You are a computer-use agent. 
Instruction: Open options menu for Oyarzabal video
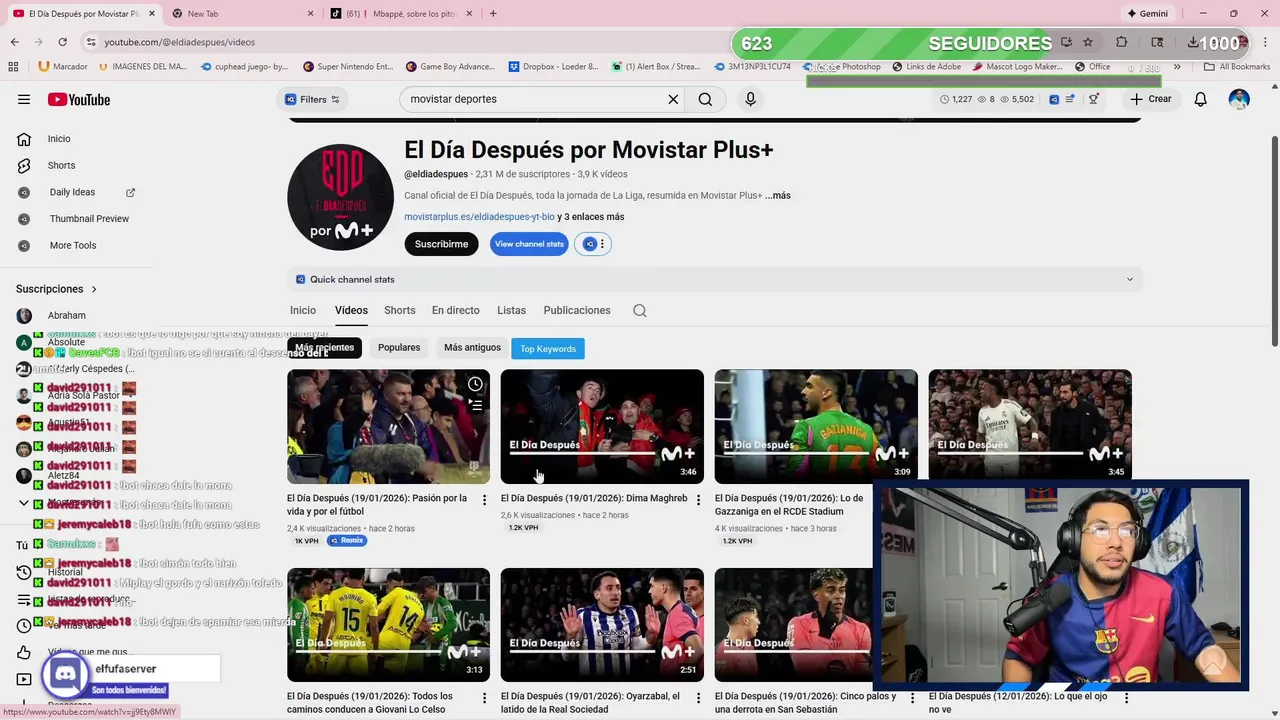[x=699, y=698]
